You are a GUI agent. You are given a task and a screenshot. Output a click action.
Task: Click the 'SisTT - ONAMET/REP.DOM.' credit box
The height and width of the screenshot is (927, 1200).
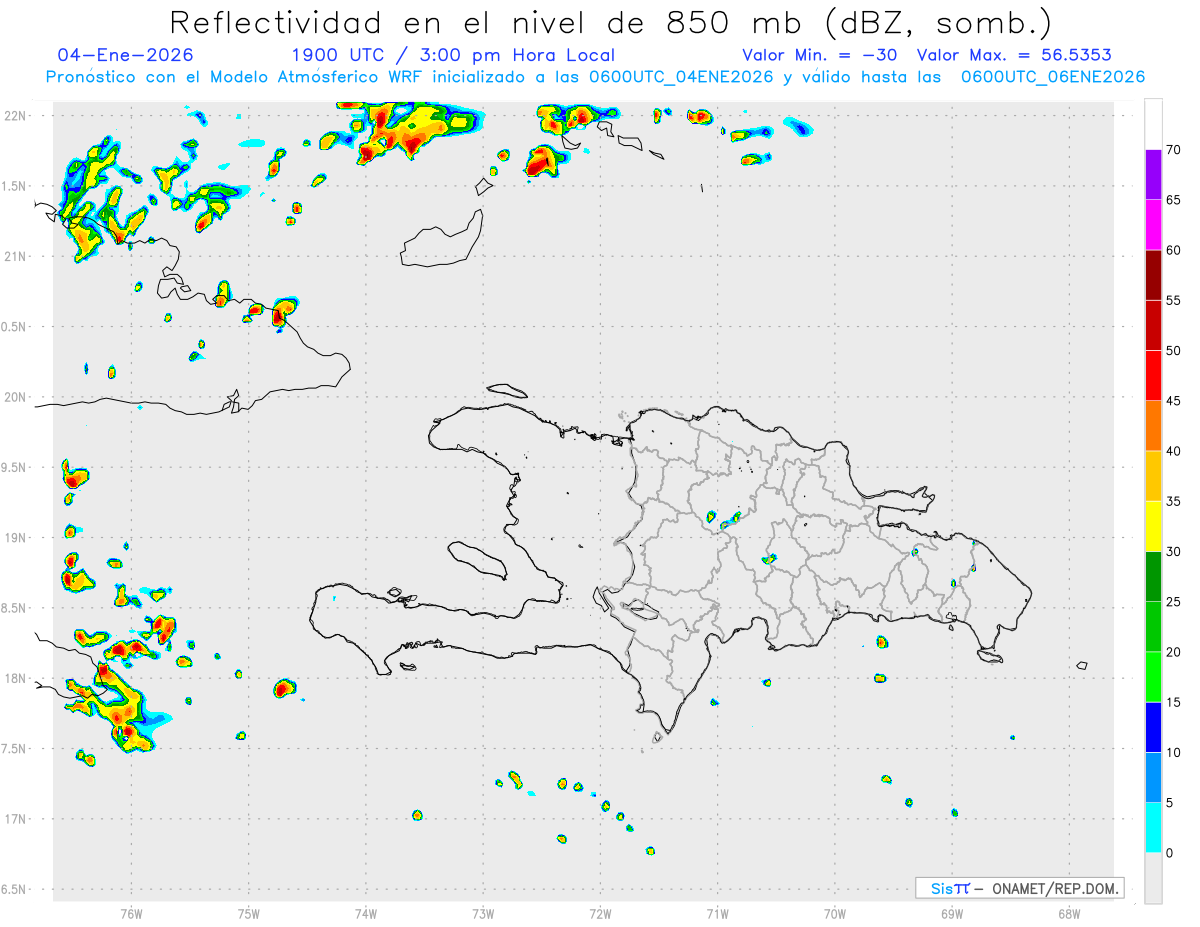tap(1019, 888)
